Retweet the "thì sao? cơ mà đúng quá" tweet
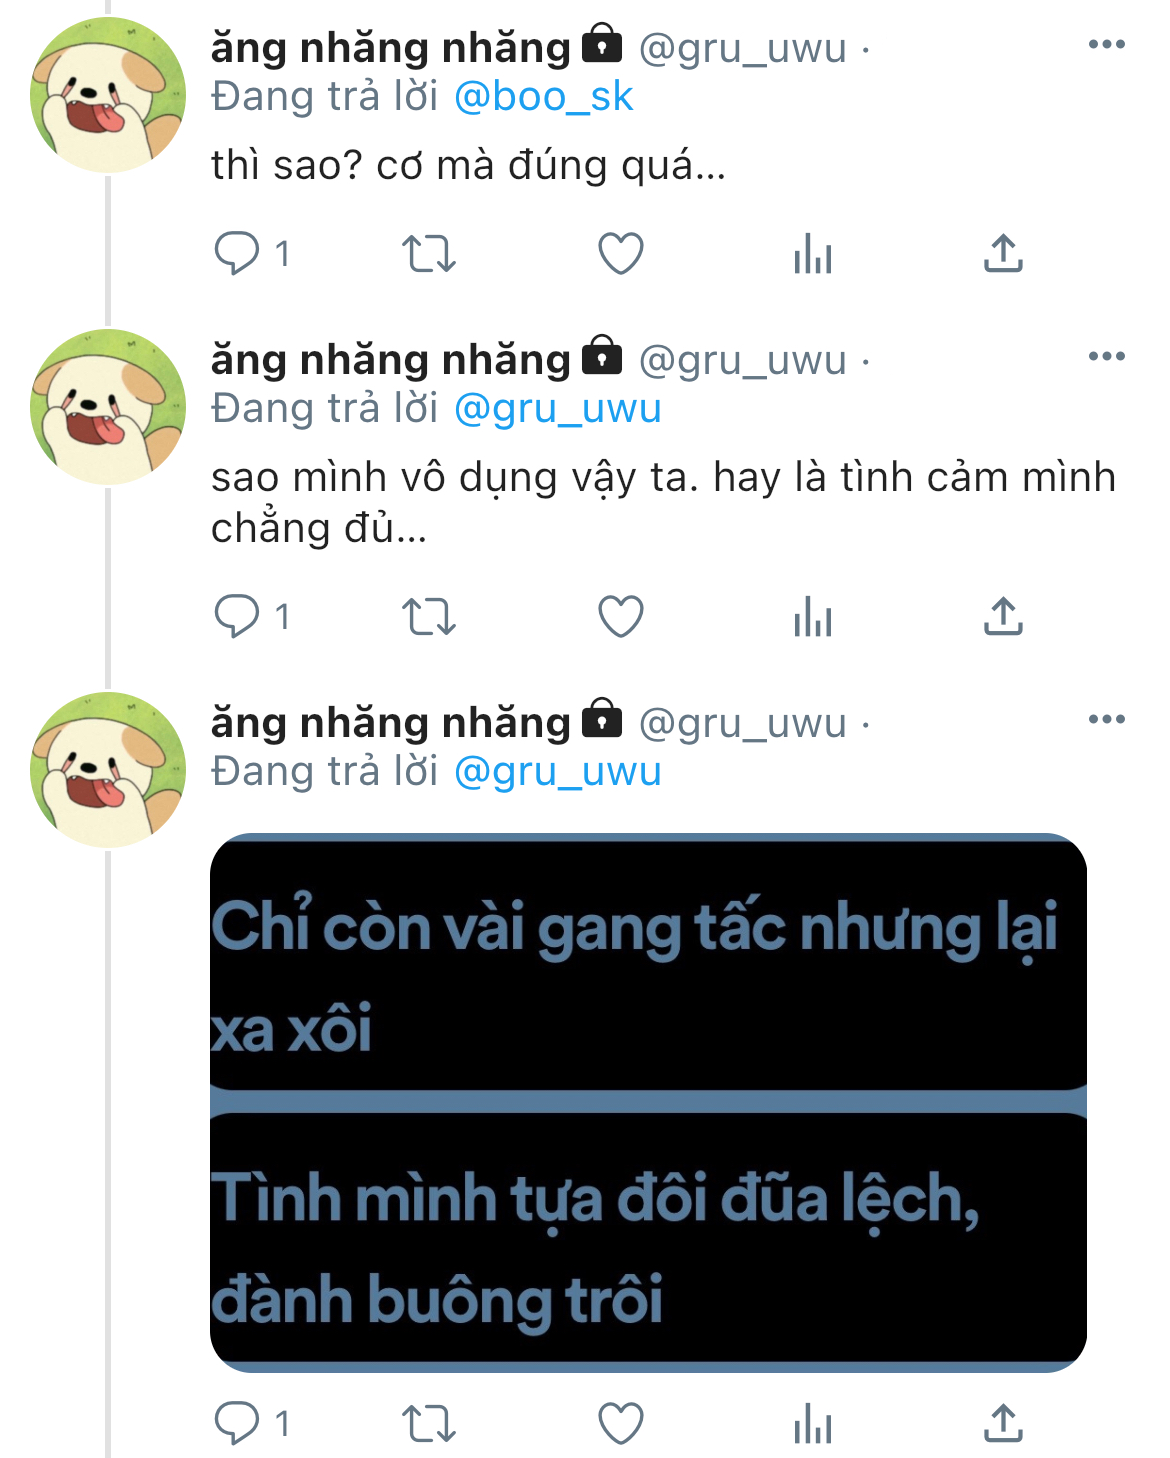 click(x=429, y=254)
